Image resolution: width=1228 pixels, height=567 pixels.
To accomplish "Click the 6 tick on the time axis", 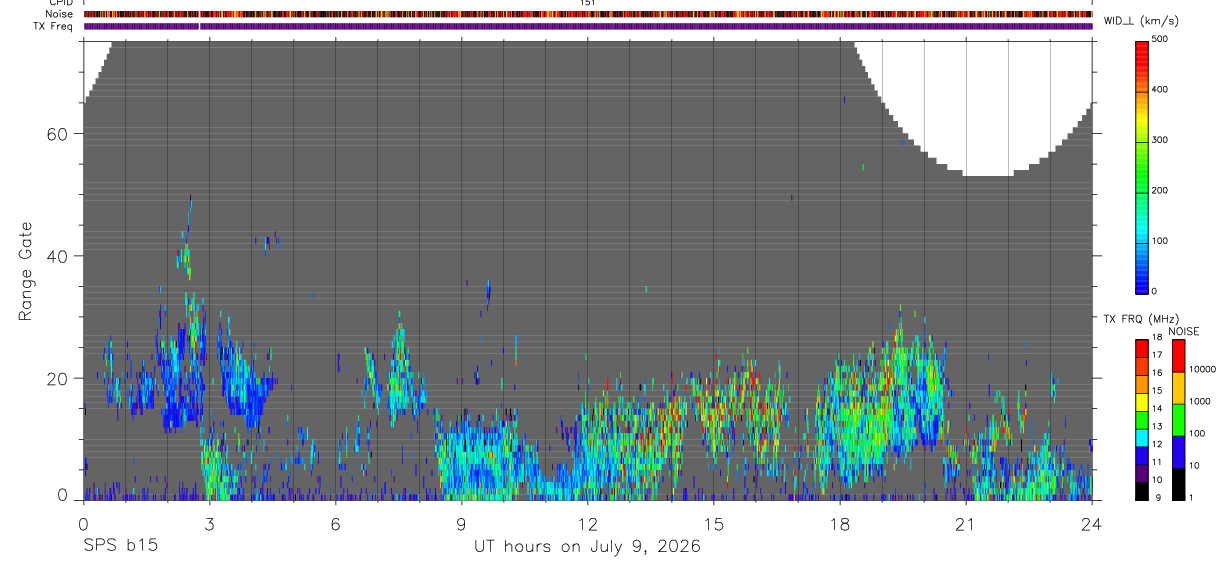I will [x=335, y=523].
